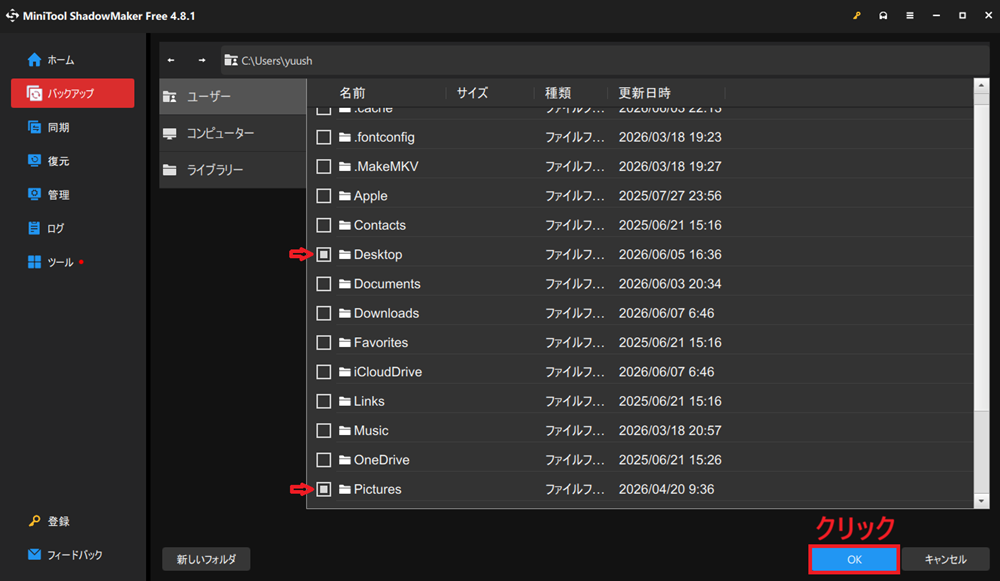Click the iCloudDrive folder icon
1000x581 pixels.
(345, 372)
